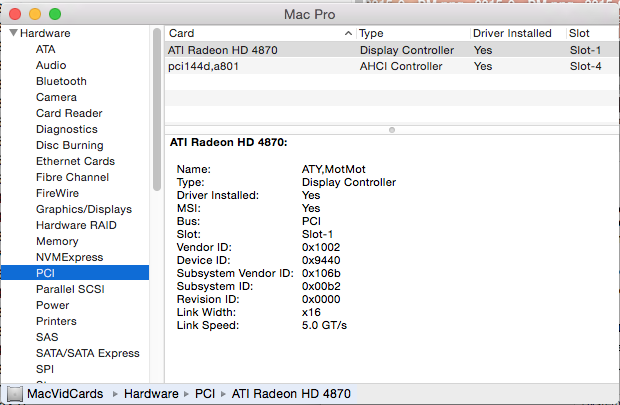
Task: Select Camera in the sidebar
Action: [x=56, y=97]
